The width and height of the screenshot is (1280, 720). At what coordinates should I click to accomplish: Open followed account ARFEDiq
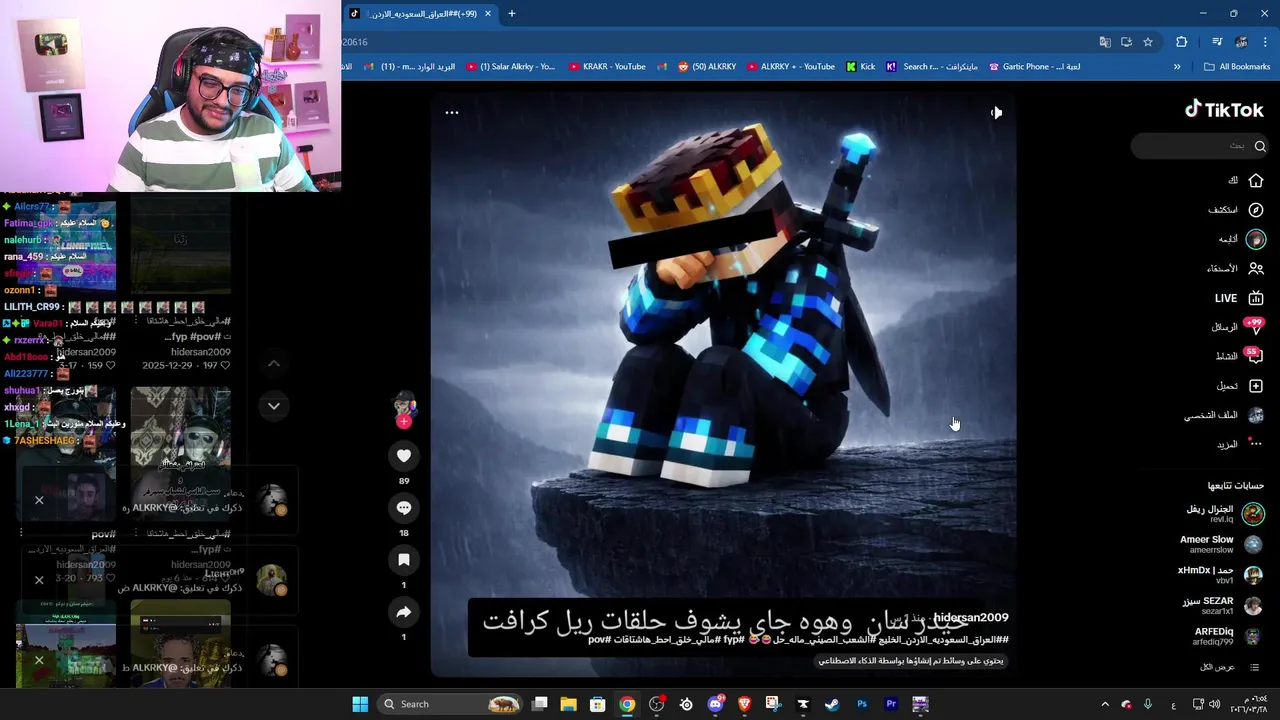click(x=1228, y=637)
